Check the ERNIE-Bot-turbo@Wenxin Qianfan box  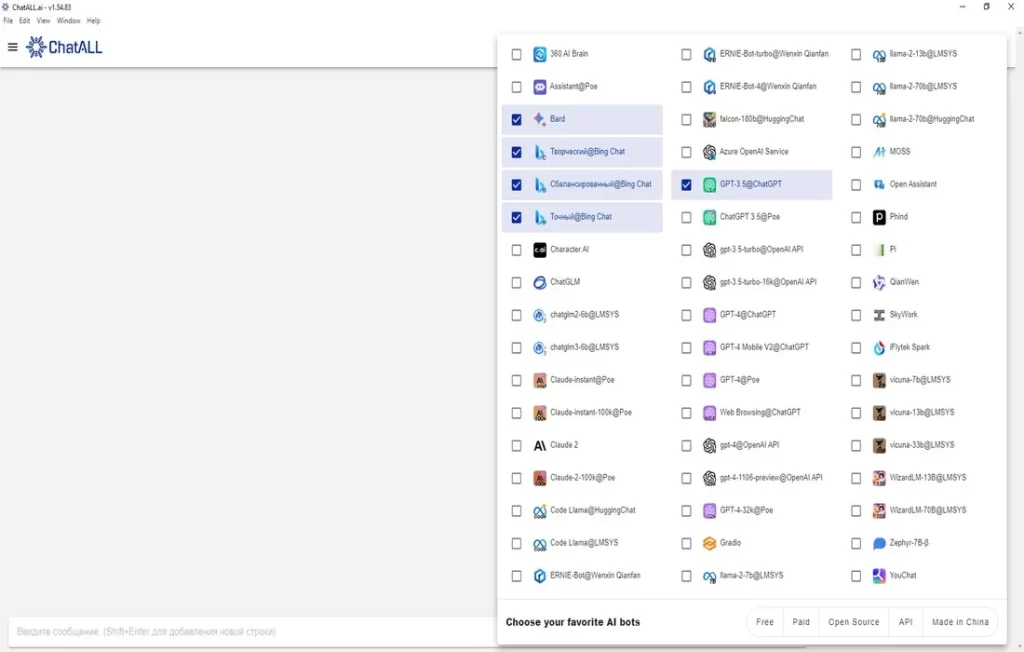tap(686, 55)
